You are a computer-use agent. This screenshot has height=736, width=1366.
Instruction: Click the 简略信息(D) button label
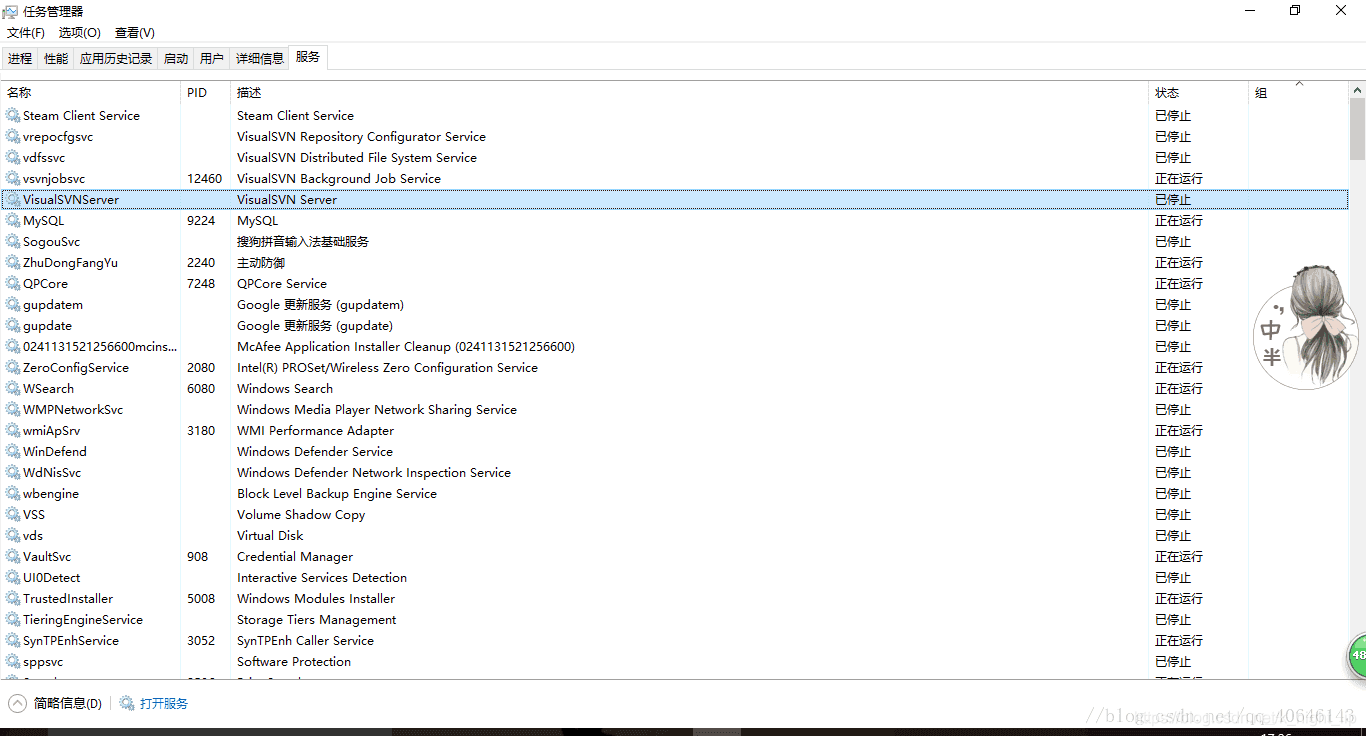click(68, 703)
